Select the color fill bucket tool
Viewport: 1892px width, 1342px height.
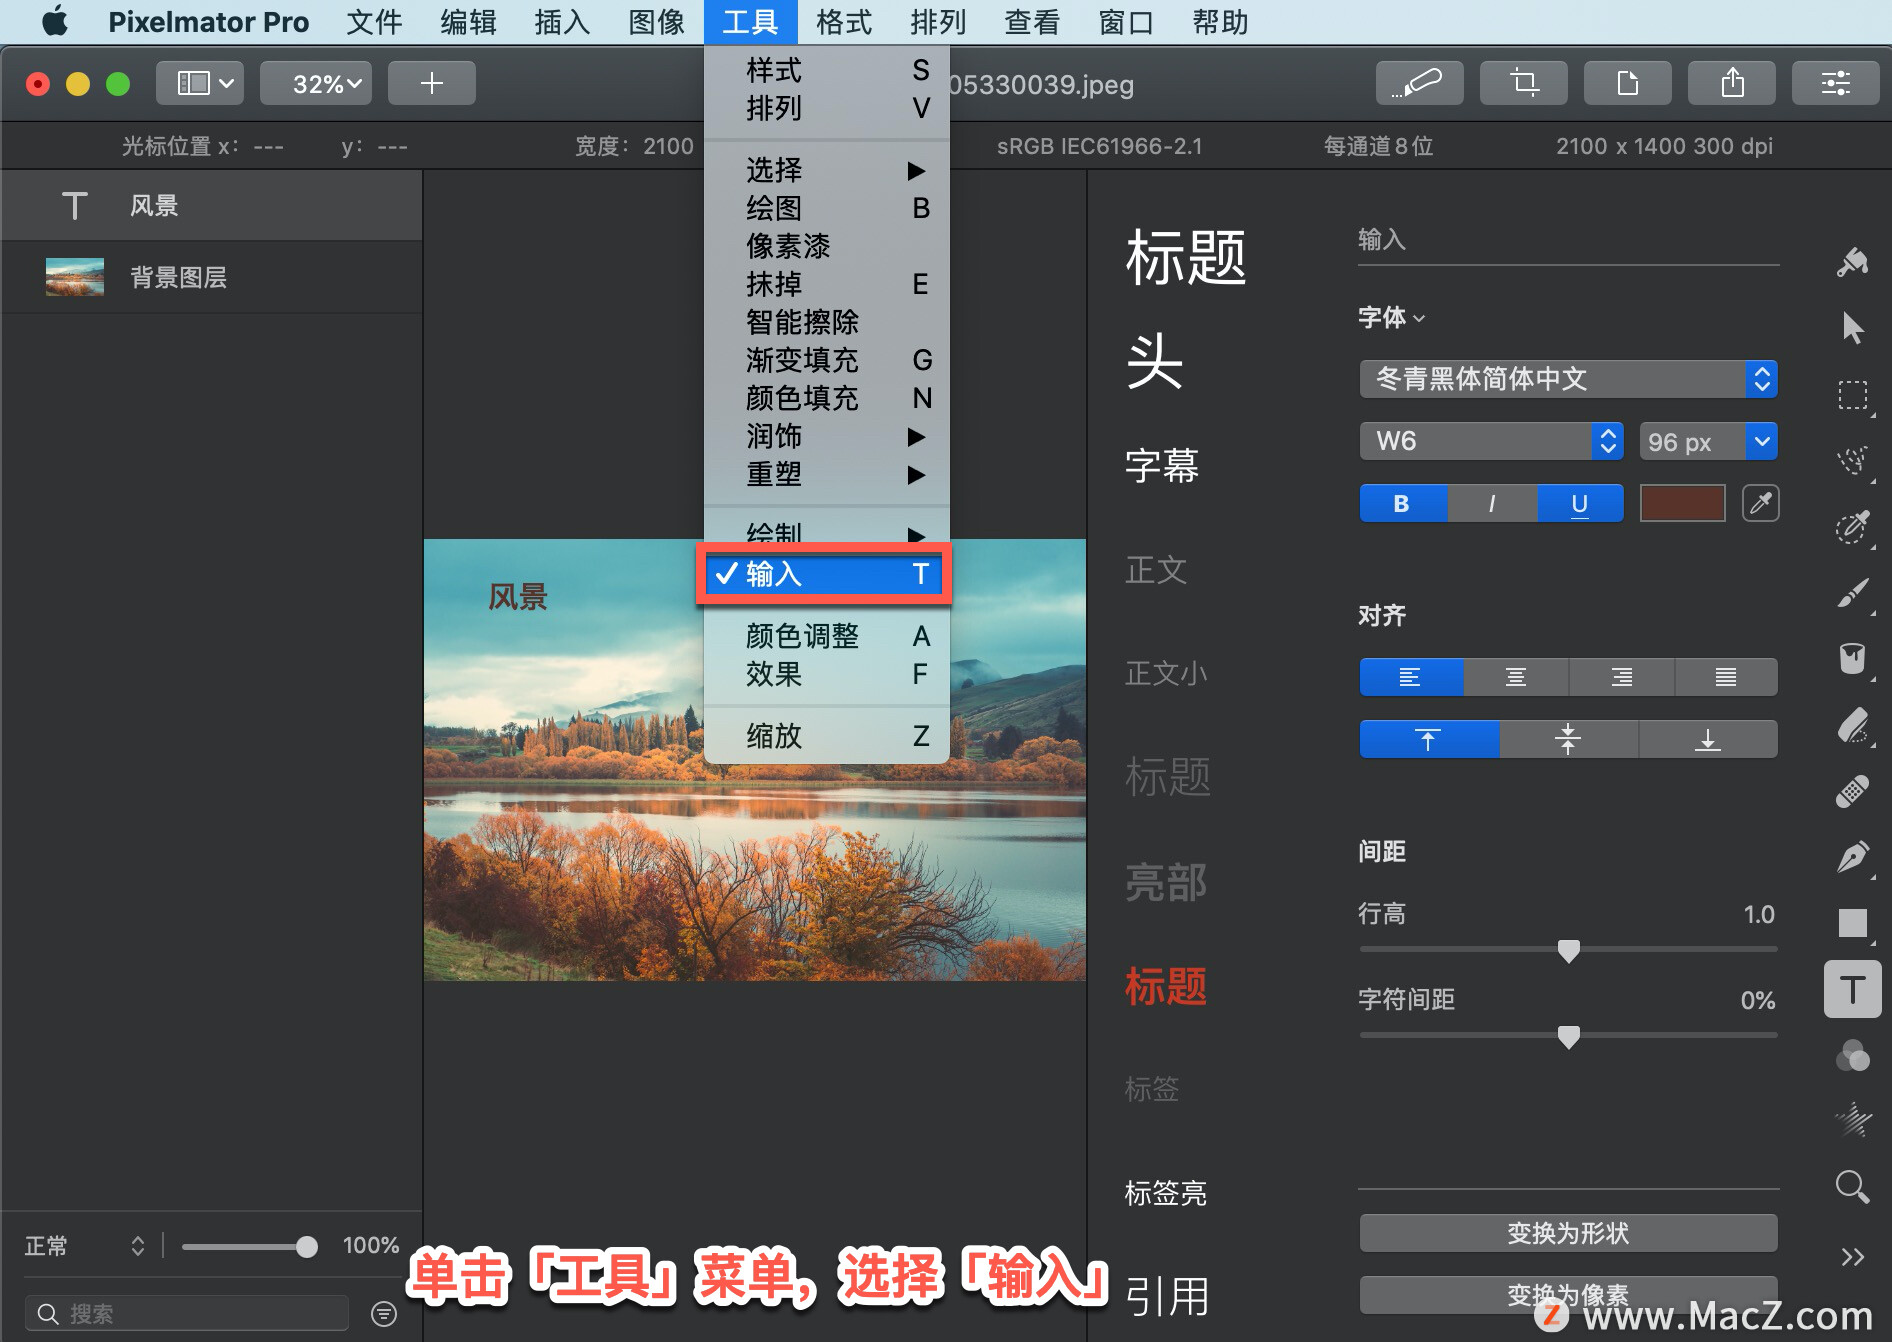point(1852,658)
